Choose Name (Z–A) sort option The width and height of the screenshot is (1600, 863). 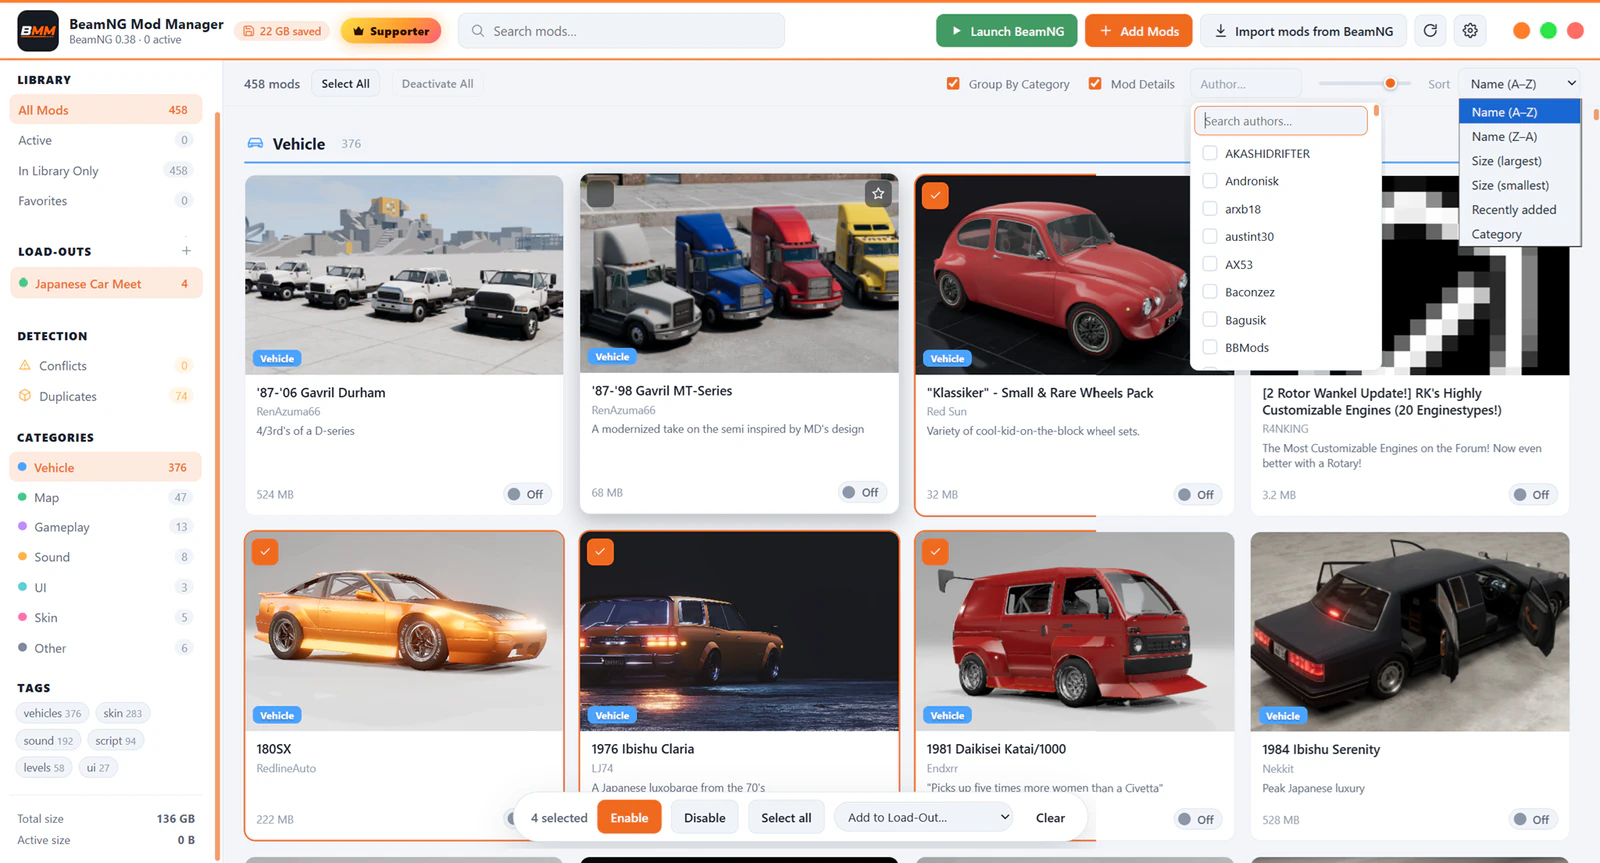(x=1519, y=137)
